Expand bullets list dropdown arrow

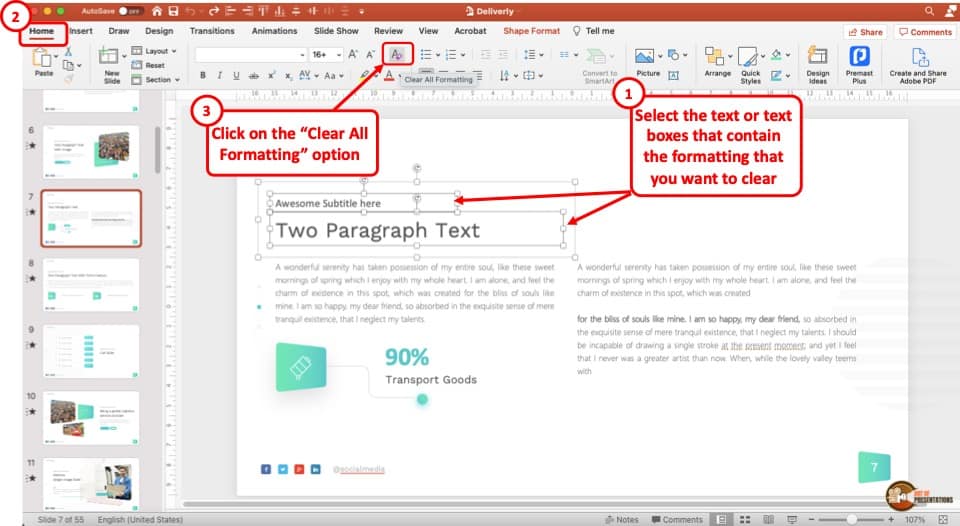pos(438,55)
